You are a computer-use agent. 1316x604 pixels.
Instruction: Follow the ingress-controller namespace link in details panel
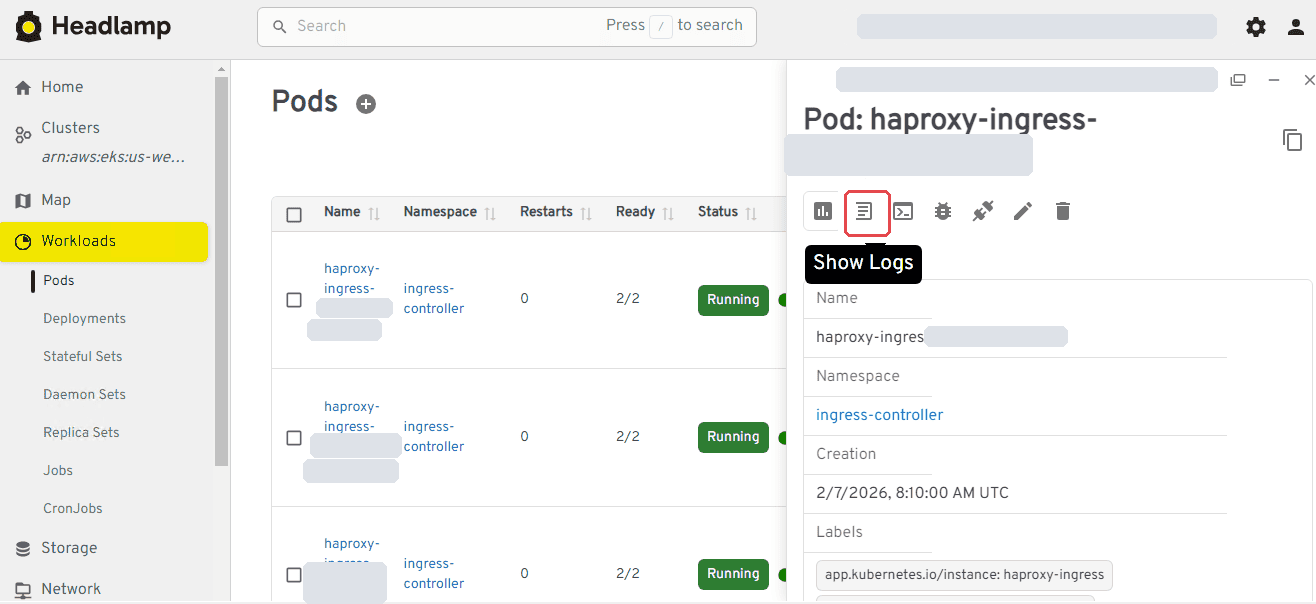point(879,415)
